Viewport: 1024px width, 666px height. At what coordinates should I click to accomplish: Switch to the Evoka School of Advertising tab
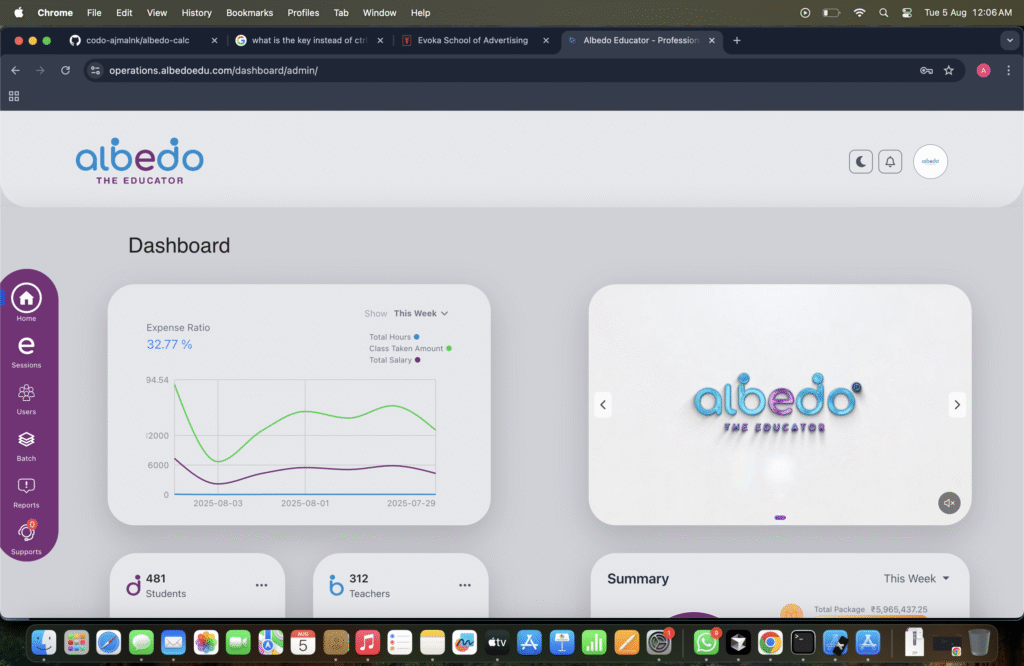coord(473,41)
